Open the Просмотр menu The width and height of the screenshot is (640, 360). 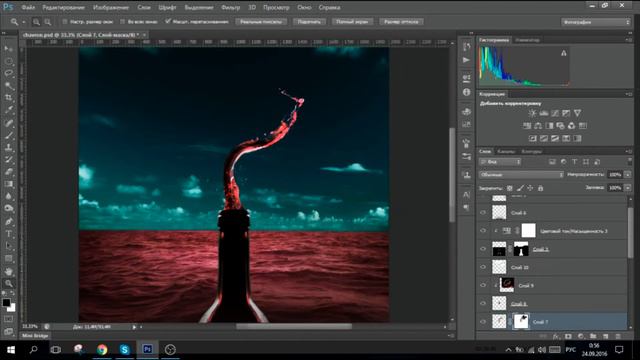tap(276, 7)
